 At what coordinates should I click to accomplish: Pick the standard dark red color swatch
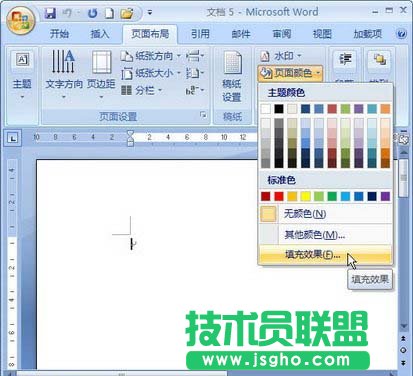[266, 196]
